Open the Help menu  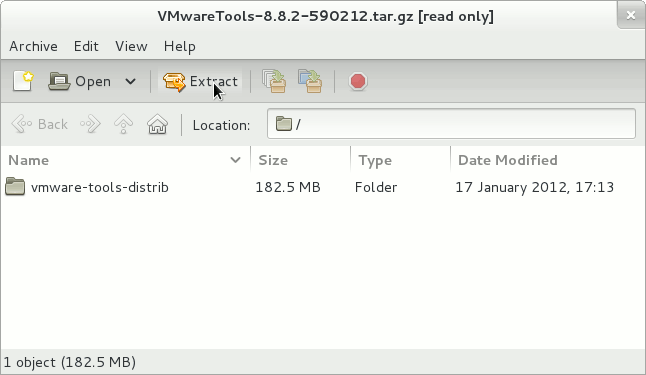[180, 46]
